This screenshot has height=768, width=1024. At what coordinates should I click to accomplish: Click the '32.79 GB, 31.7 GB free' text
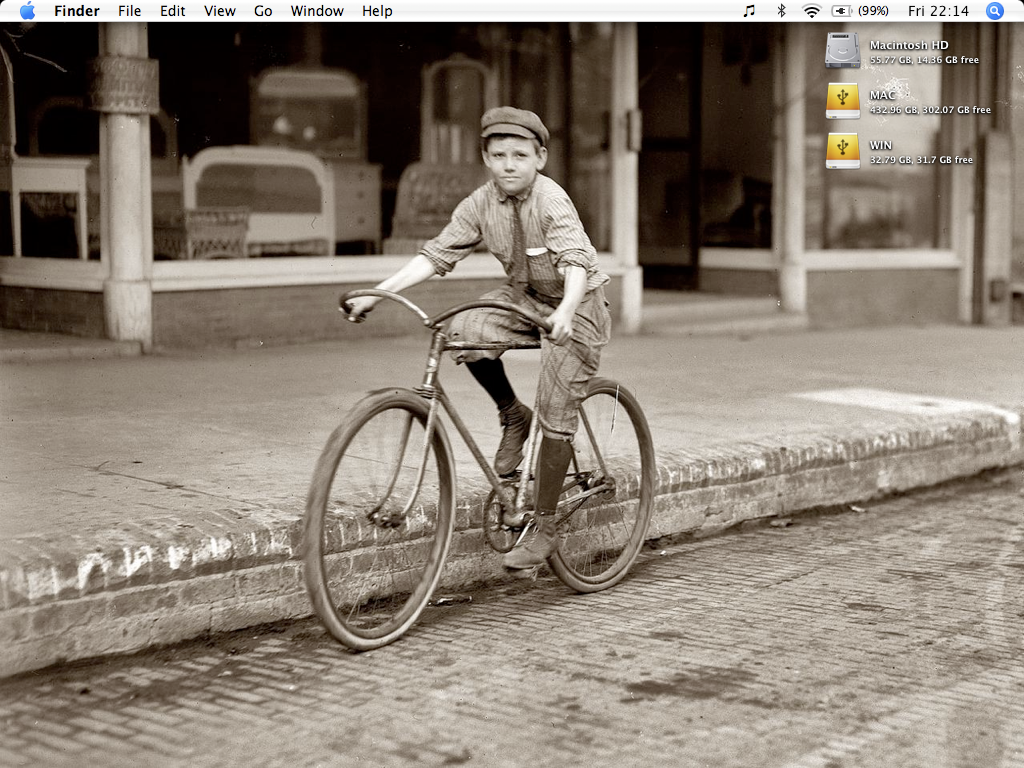(x=921, y=160)
